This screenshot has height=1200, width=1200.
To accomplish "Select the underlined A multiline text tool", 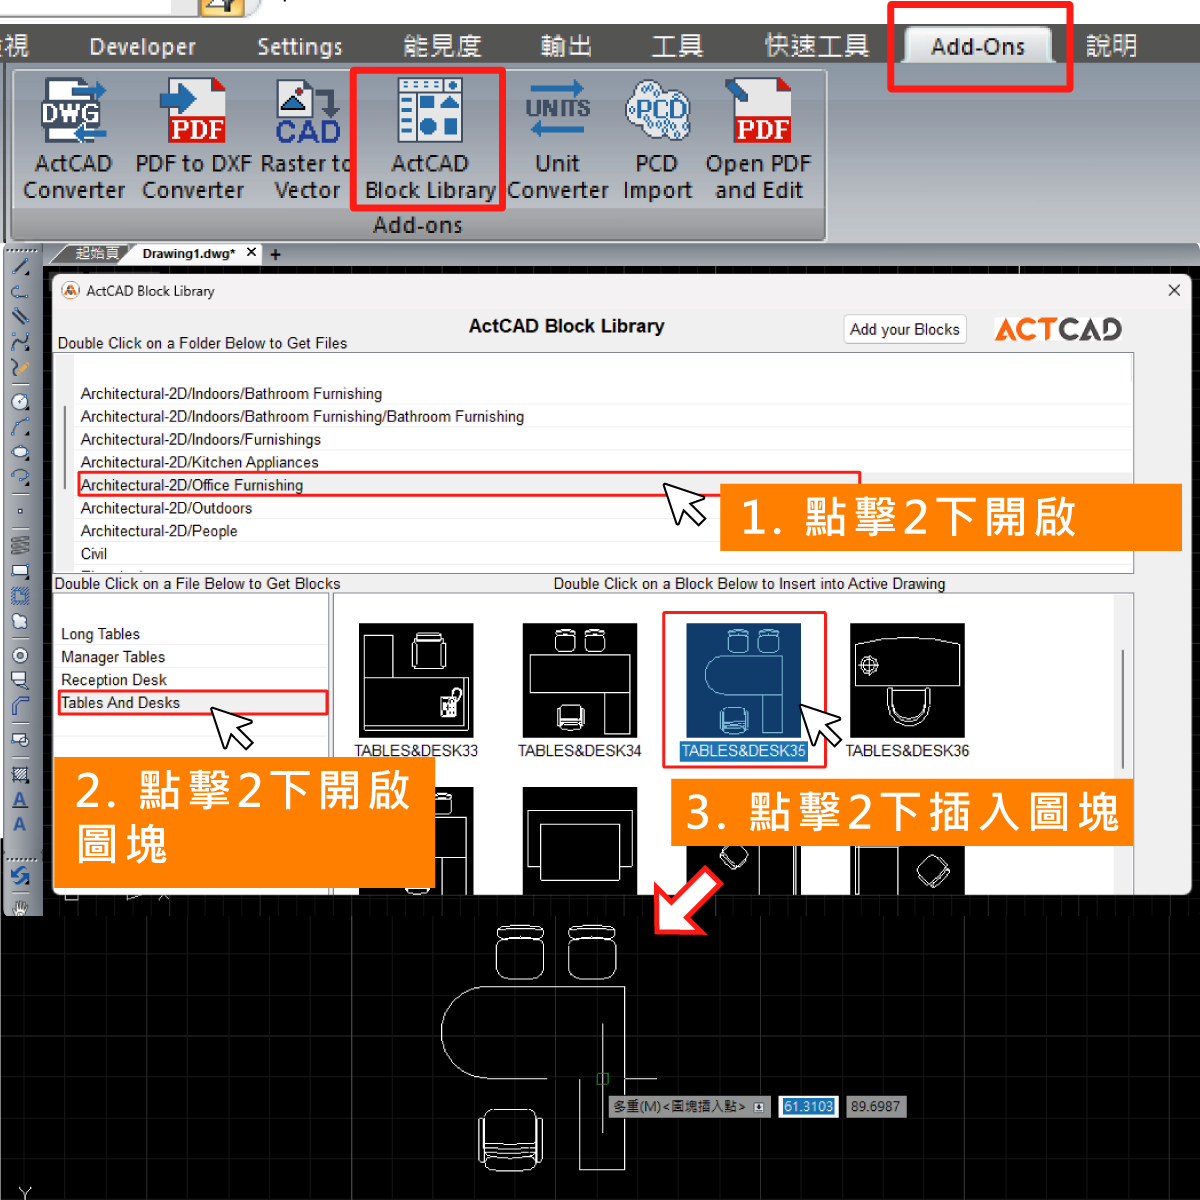I will click(20, 800).
